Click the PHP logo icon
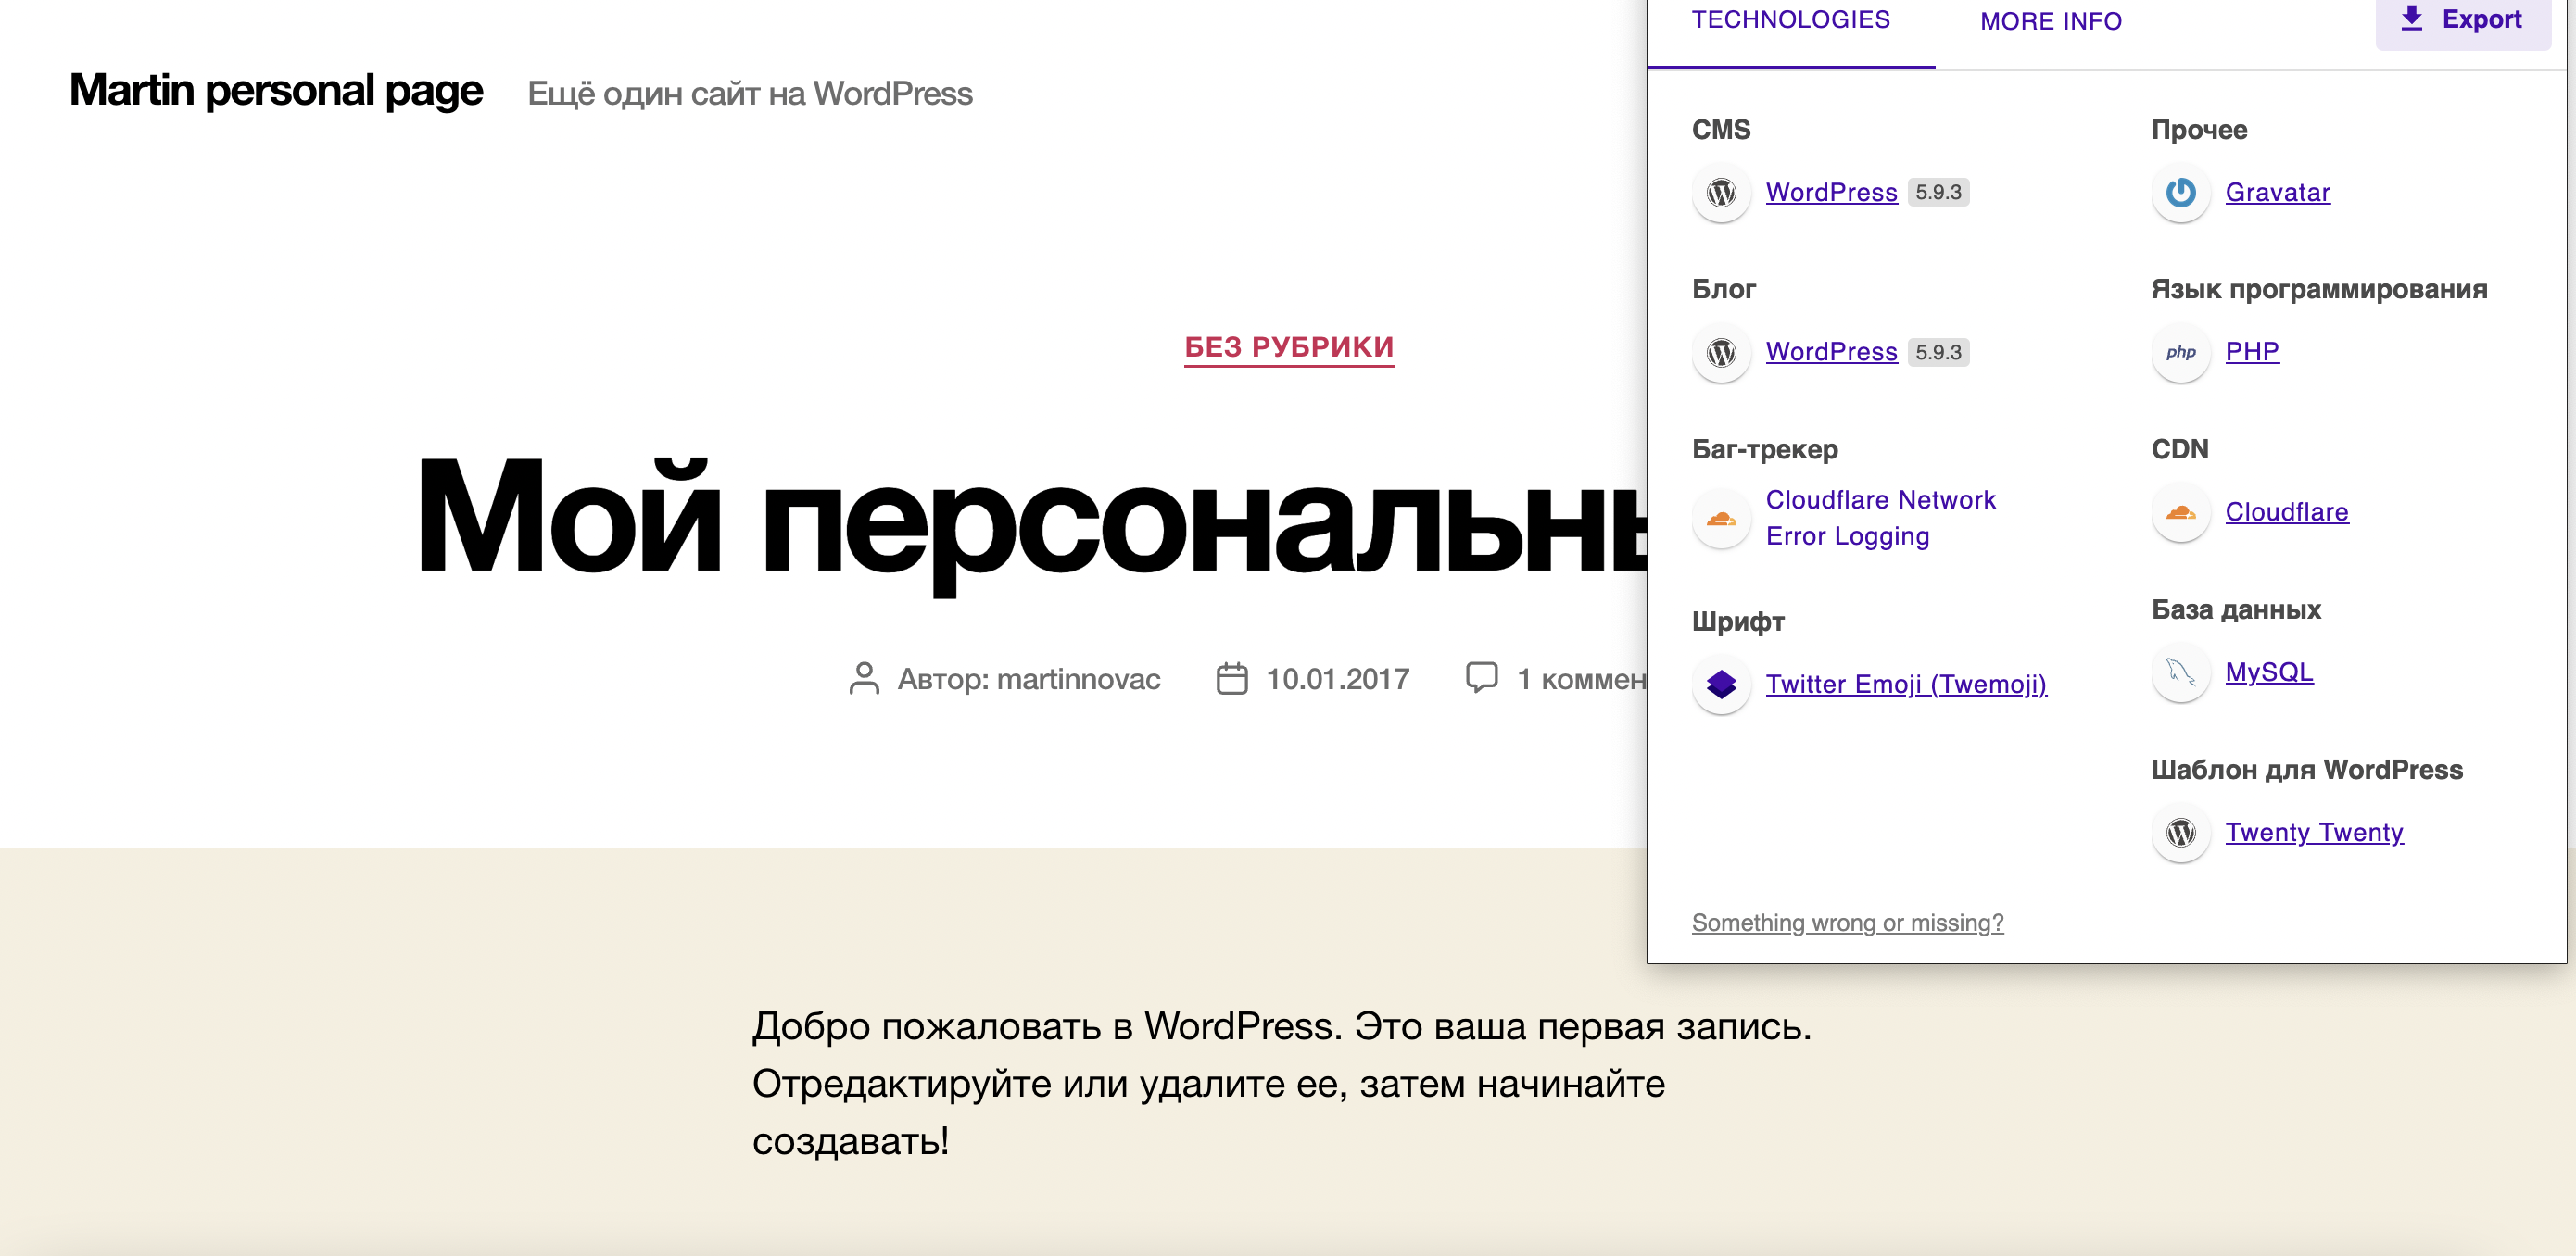This screenshot has height=1256, width=2576. click(x=2180, y=352)
